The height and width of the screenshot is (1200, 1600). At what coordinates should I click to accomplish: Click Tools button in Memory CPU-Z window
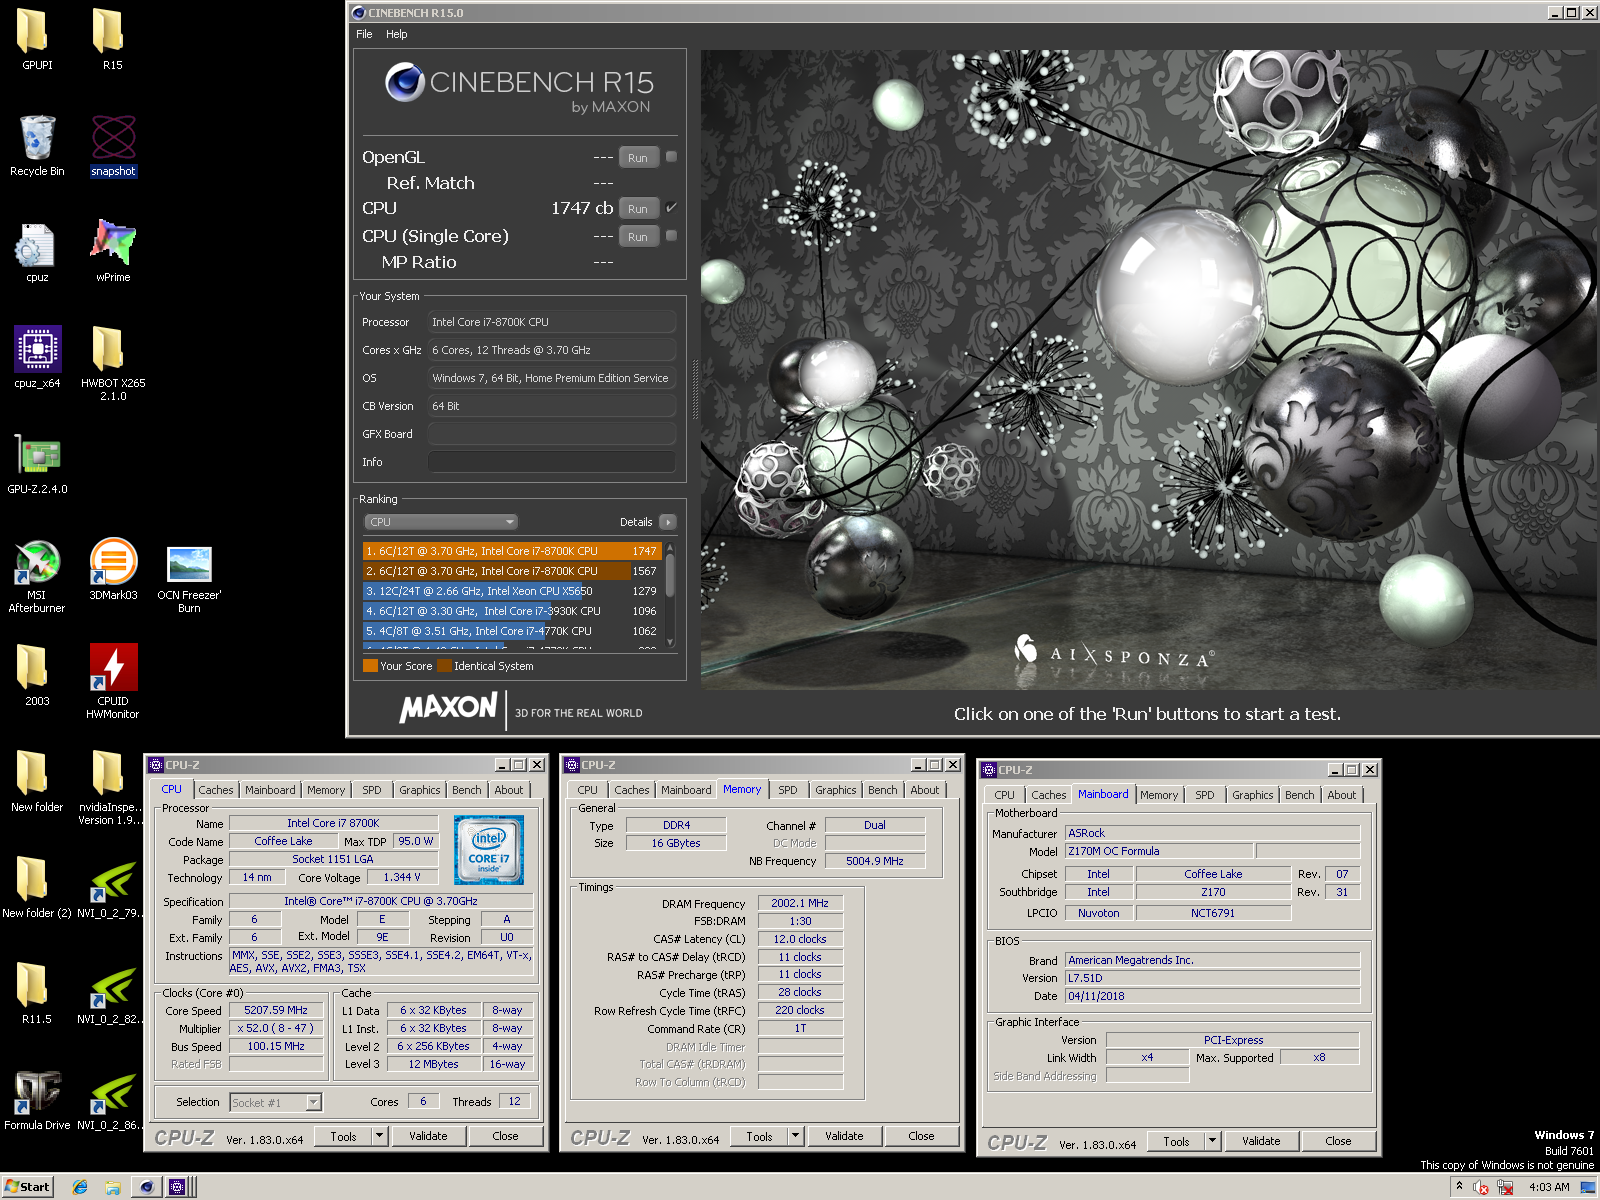point(759,1136)
